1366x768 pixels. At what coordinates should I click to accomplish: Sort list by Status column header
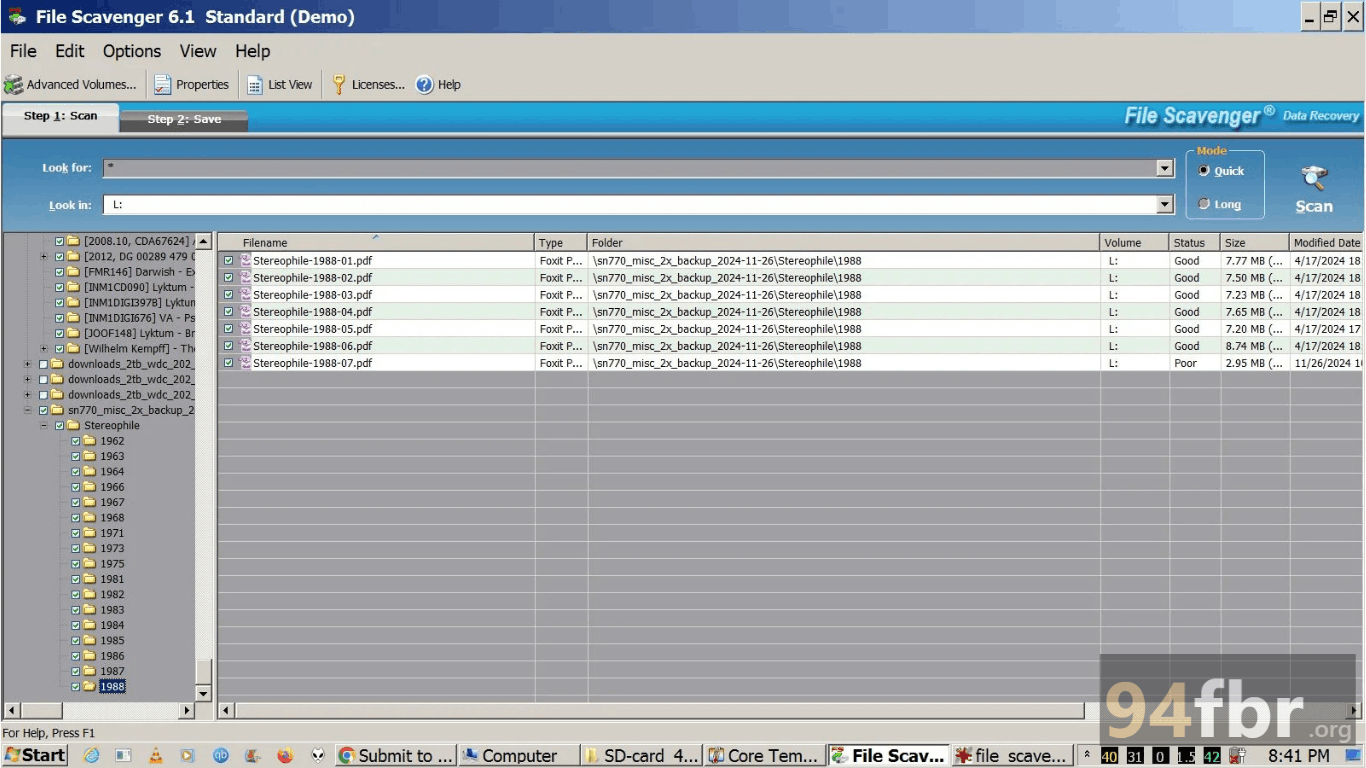(1195, 243)
